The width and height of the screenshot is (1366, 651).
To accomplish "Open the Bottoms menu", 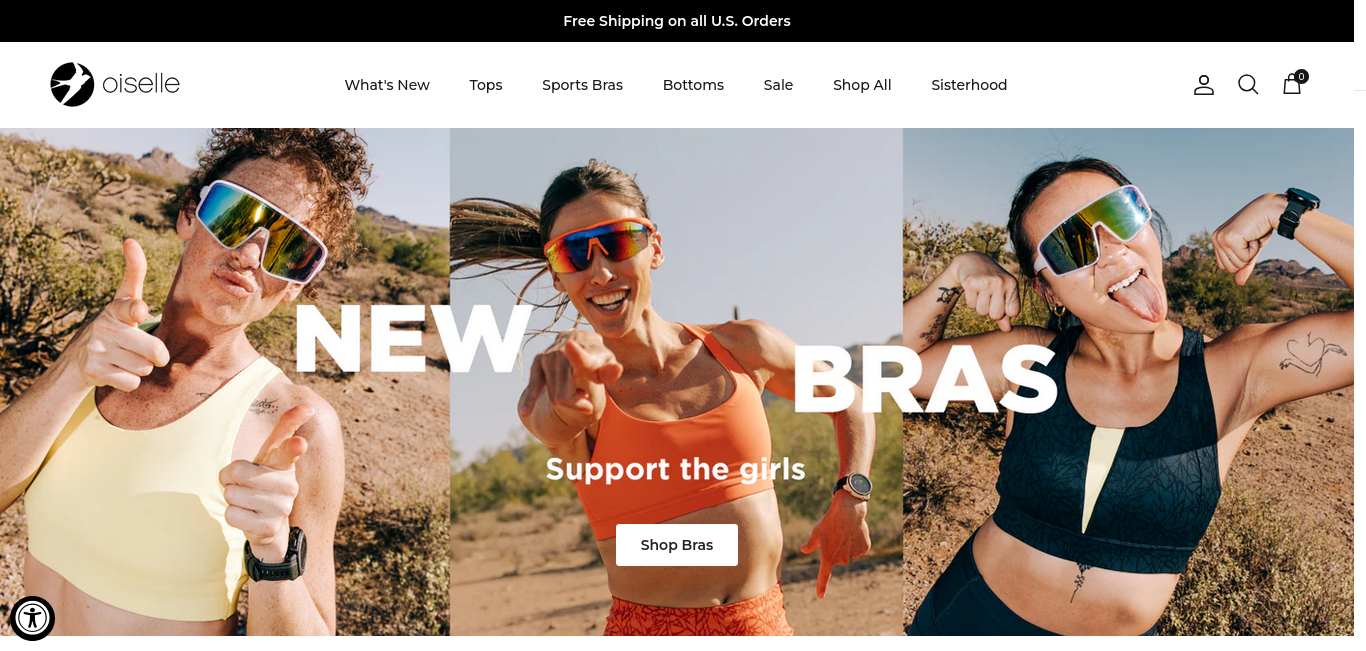I will coord(693,85).
